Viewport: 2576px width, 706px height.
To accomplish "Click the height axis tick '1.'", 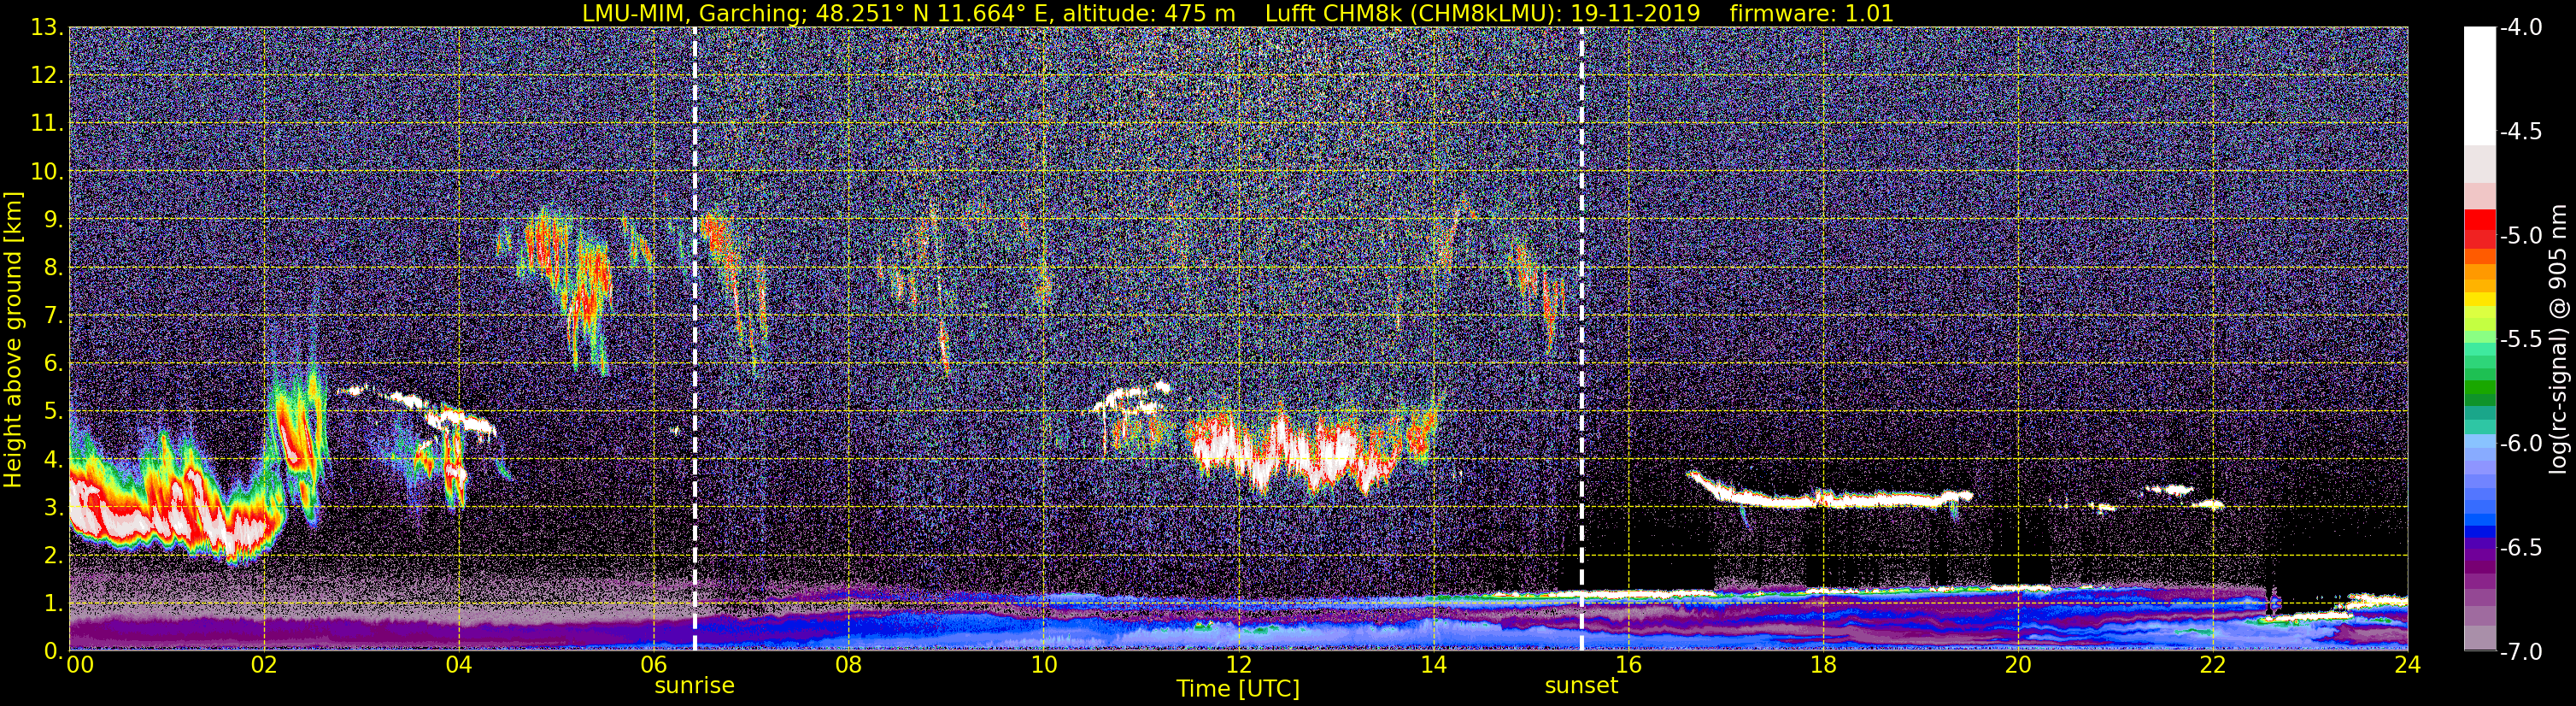I will pos(52,604).
